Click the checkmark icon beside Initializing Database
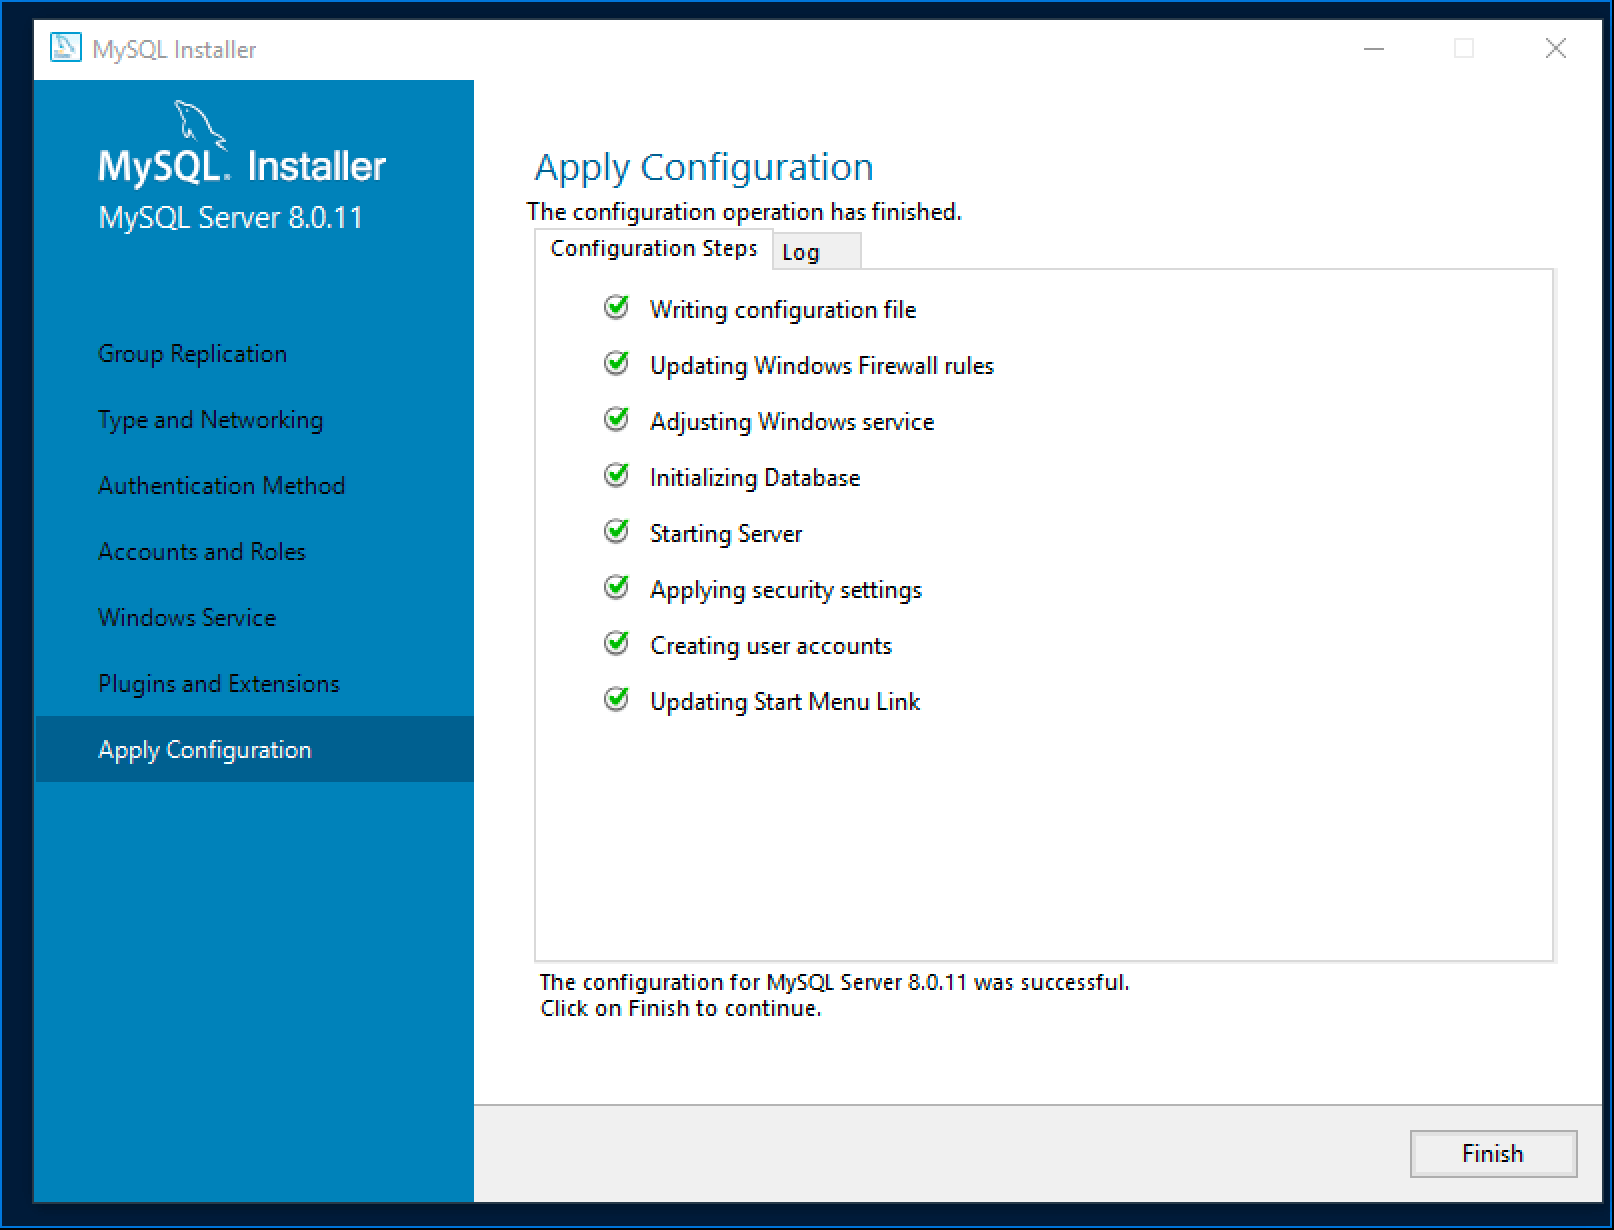This screenshot has width=1614, height=1230. pos(617,476)
